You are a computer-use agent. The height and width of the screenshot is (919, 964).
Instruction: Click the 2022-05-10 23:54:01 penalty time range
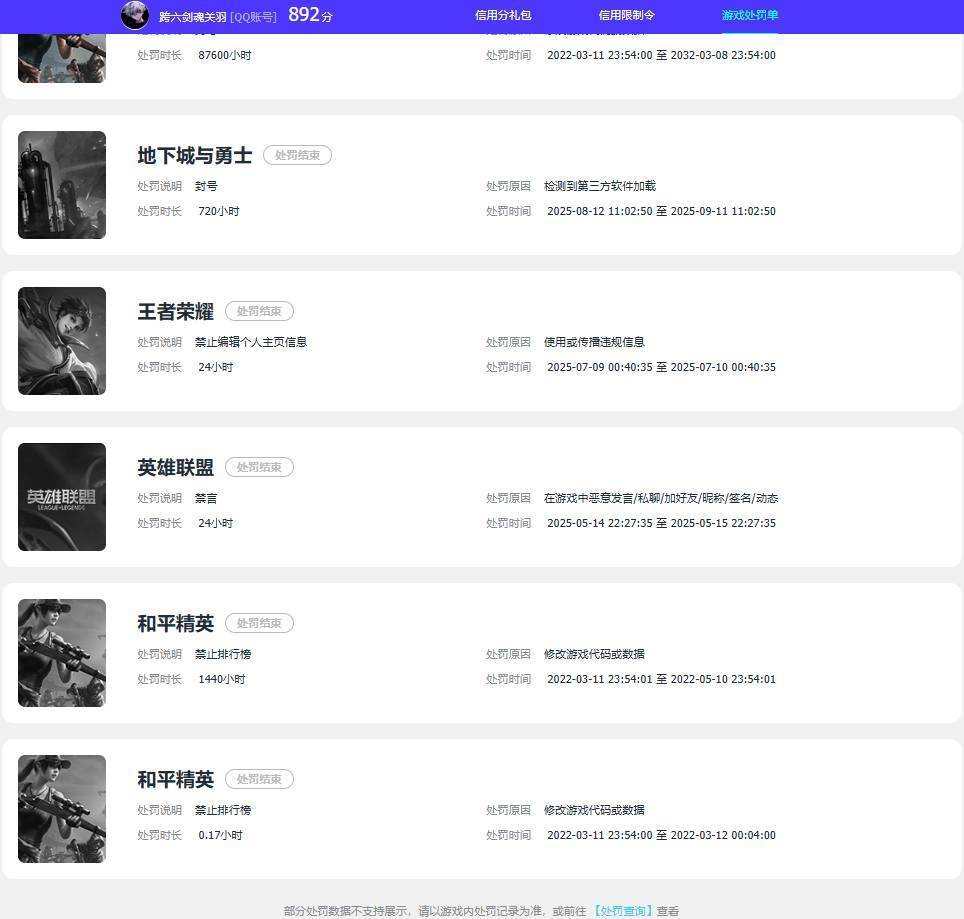click(662, 679)
